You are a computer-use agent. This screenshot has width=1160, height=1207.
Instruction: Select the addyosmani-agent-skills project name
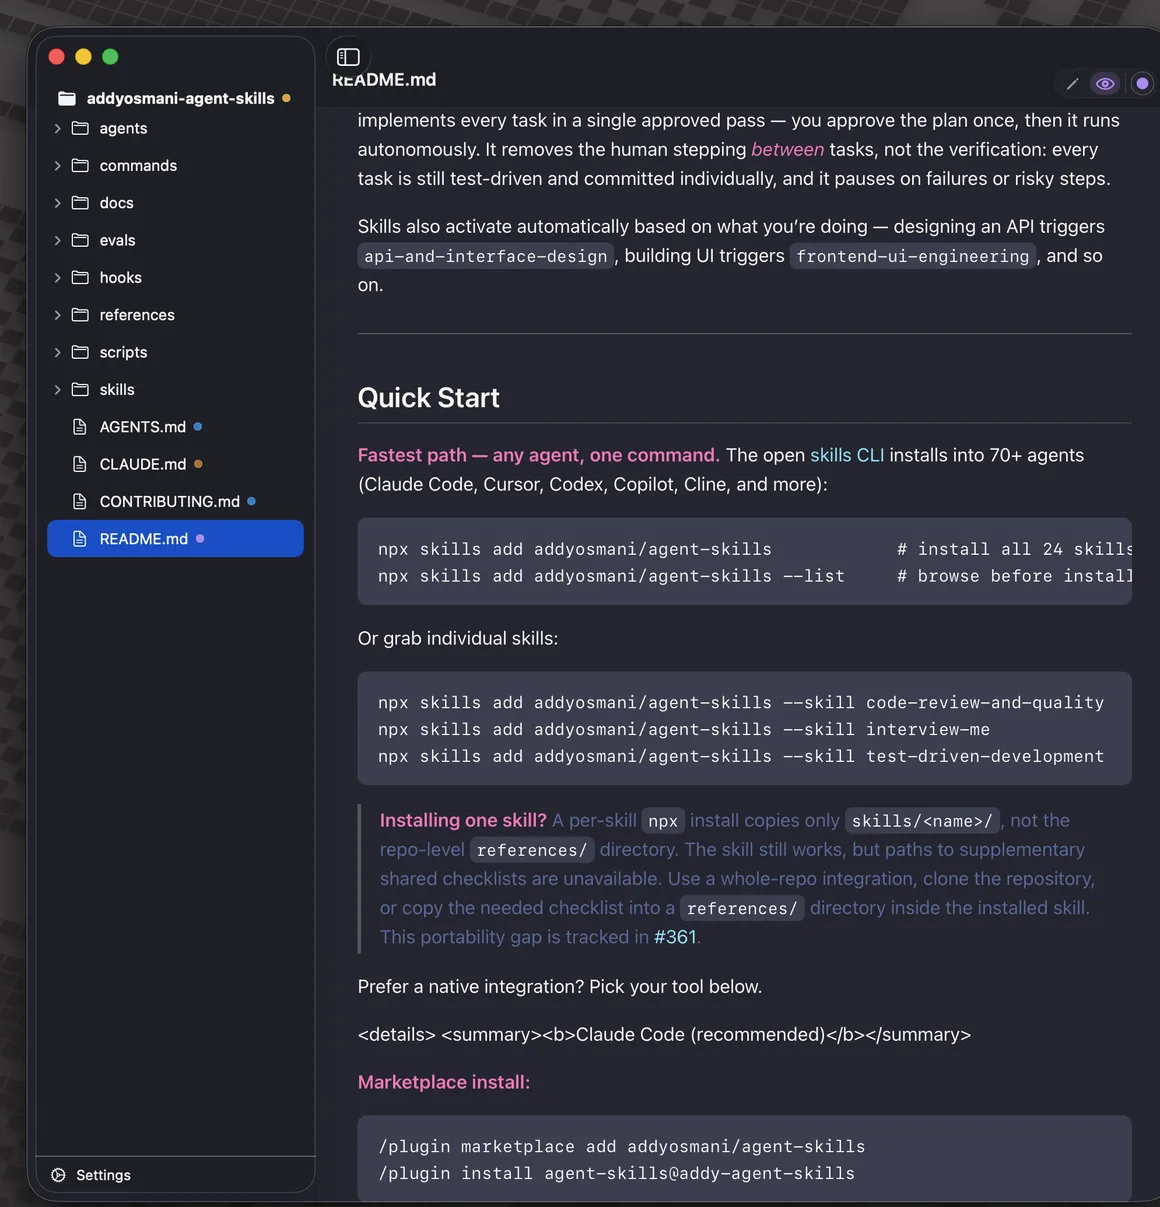[180, 98]
